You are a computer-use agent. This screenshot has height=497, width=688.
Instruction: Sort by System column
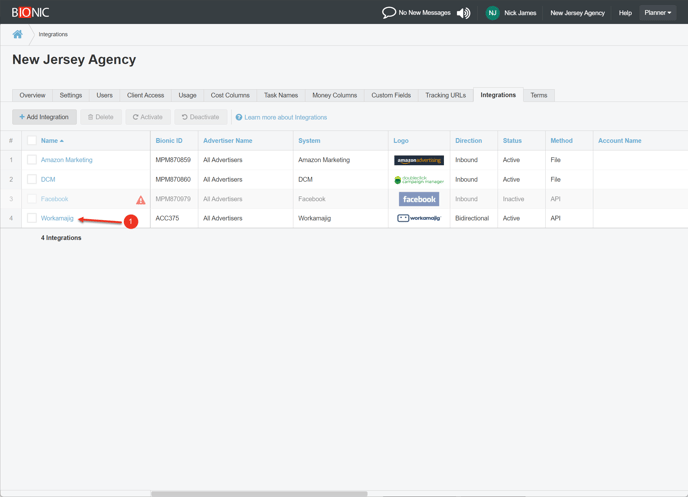click(309, 141)
